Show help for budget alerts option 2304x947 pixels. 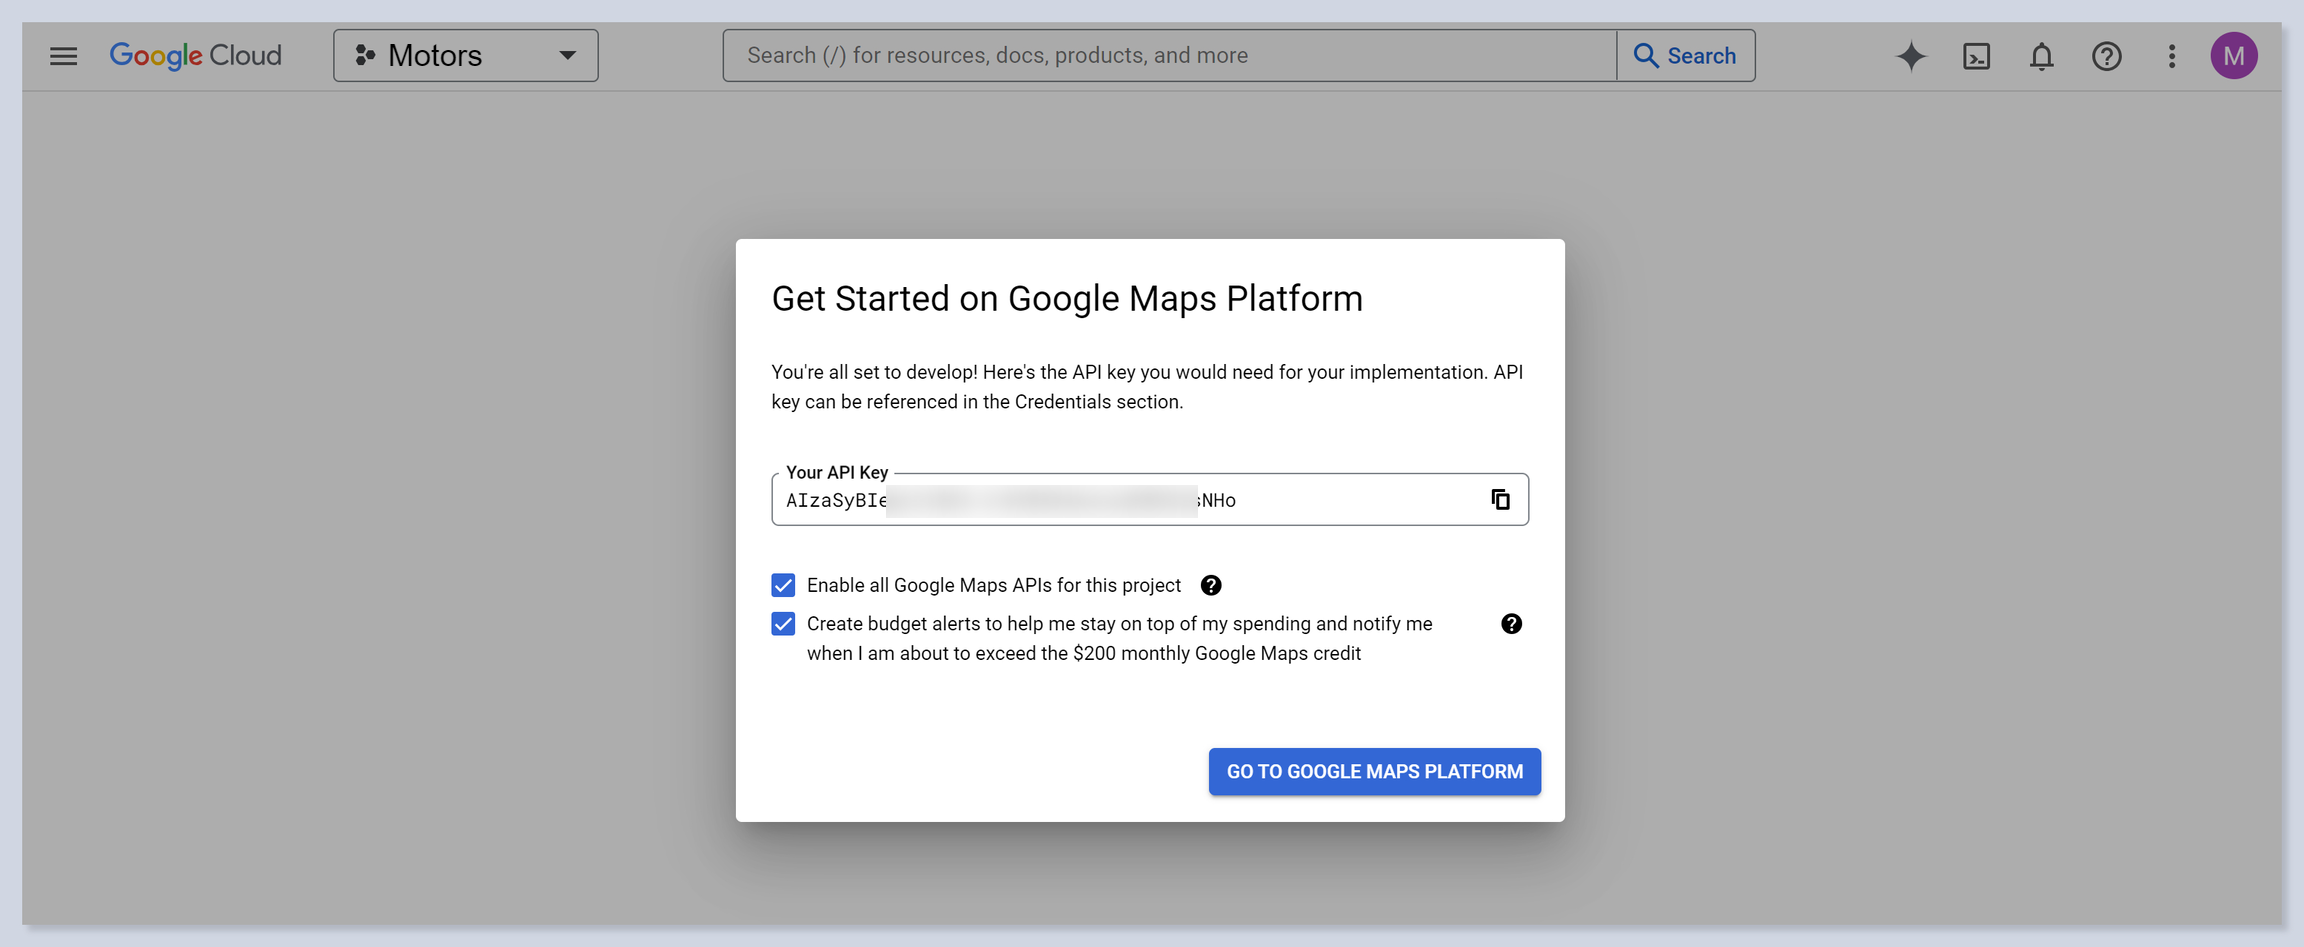1511,624
